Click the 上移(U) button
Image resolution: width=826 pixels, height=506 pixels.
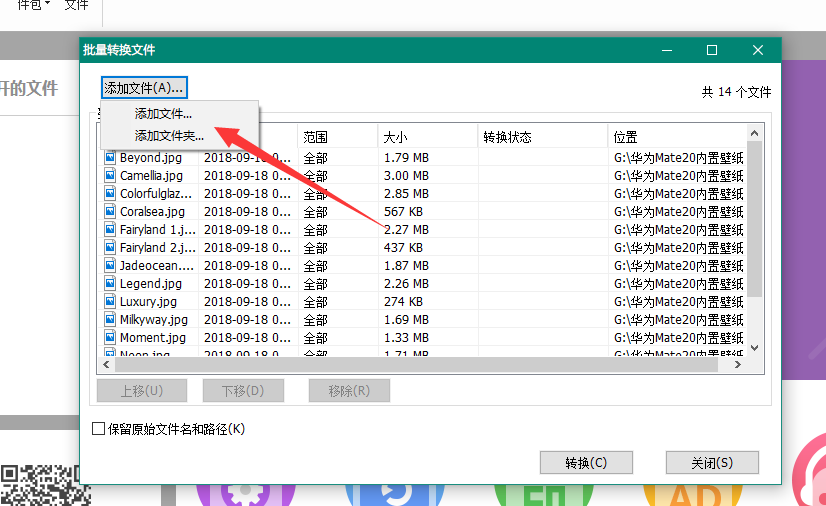pos(142,391)
